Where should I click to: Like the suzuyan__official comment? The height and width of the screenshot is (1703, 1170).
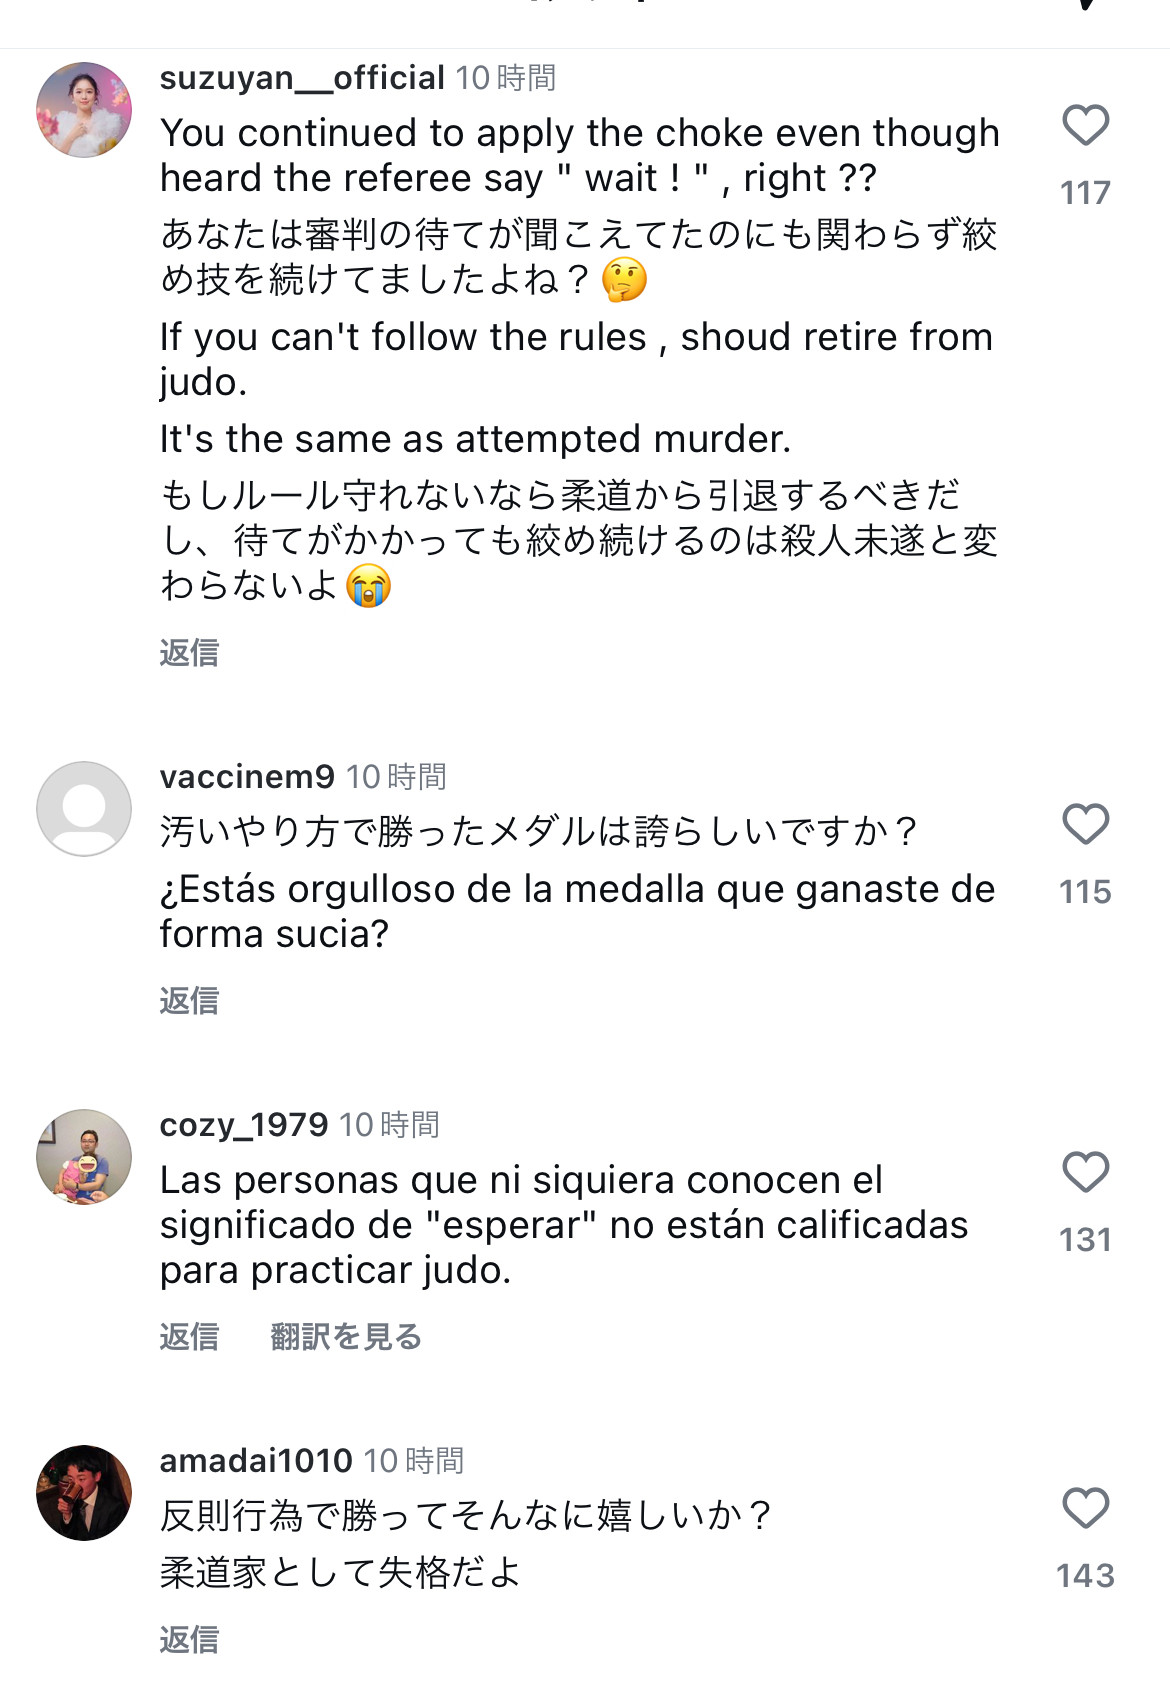[1085, 126]
